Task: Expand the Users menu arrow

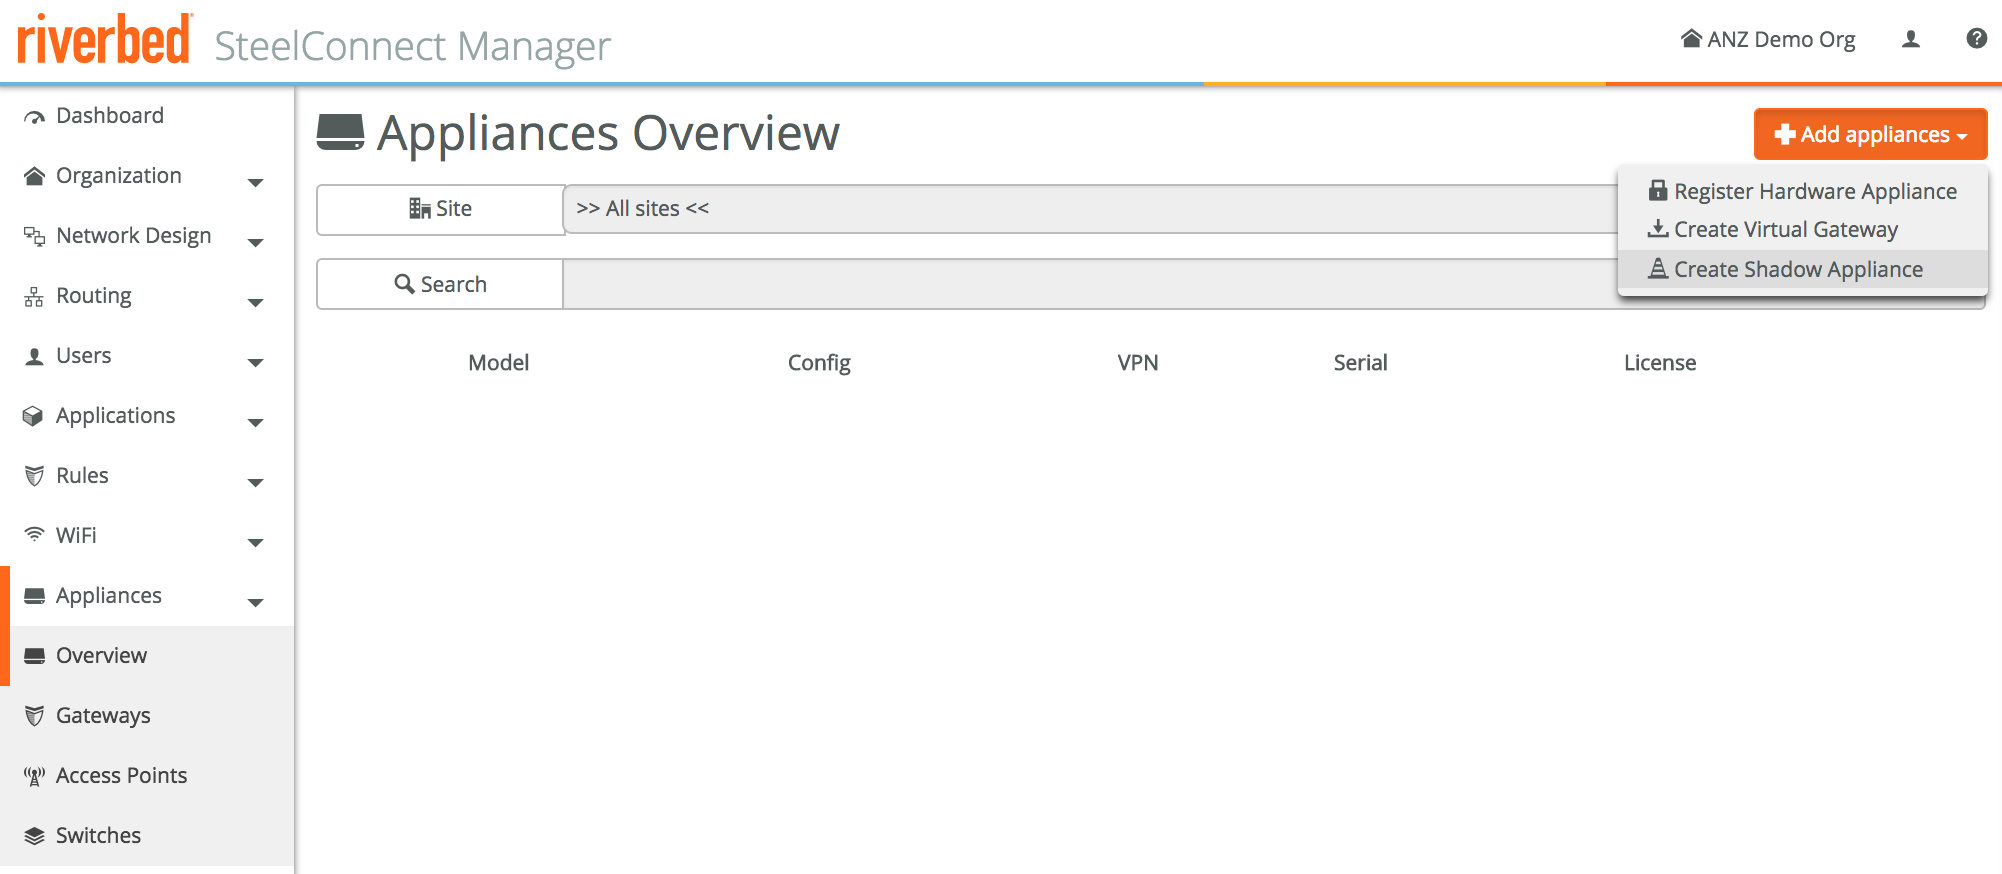Action: coord(256,362)
